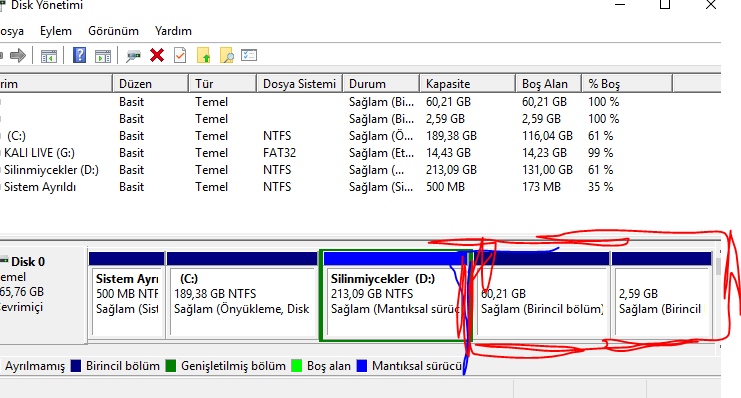This screenshot has width=741, height=398.
Task: Click the yellow folder with green arrow icon
Action: click(x=203, y=55)
